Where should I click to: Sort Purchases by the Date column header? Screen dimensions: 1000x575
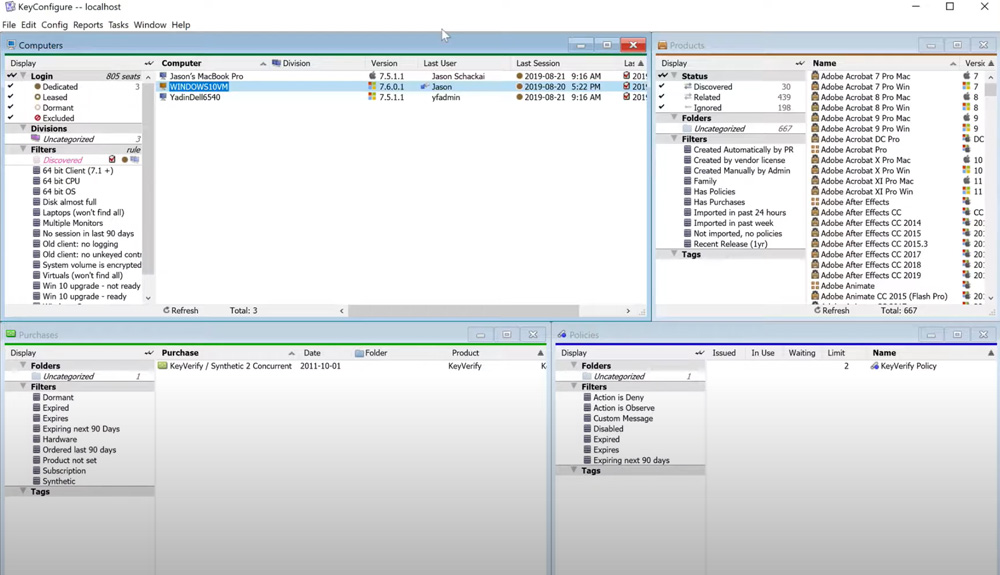[x=312, y=353]
